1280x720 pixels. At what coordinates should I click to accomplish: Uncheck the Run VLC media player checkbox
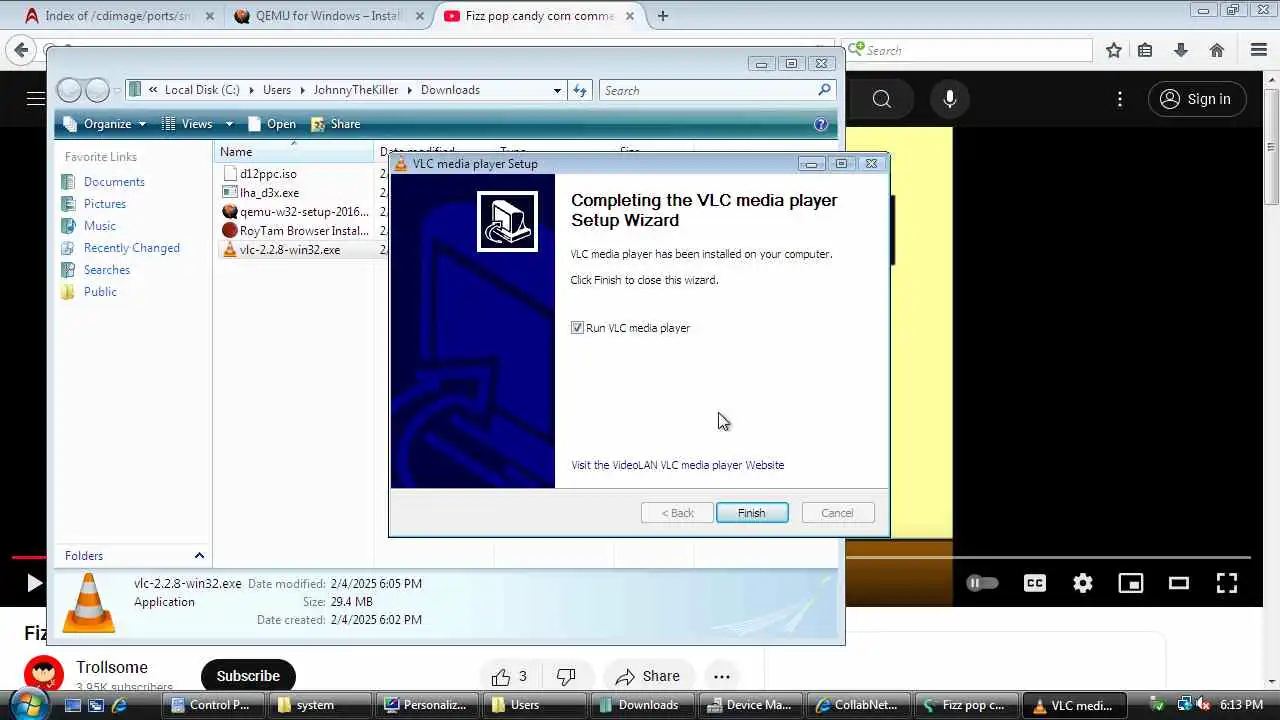[577, 328]
